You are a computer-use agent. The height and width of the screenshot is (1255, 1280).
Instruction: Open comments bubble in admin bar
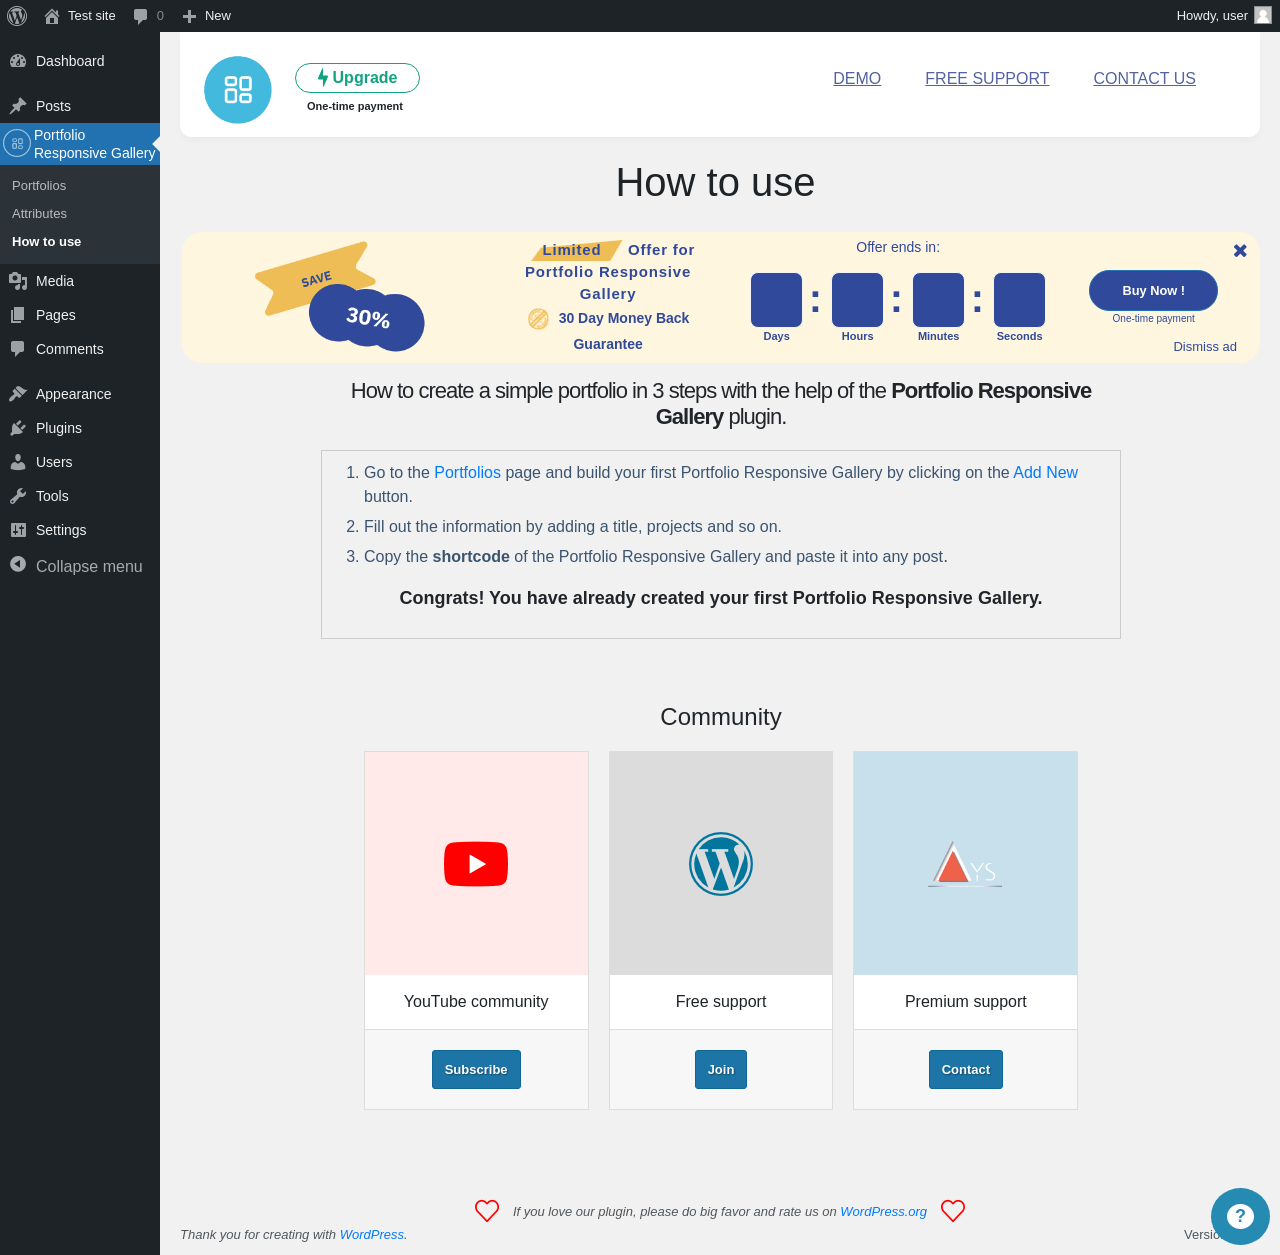141,16
